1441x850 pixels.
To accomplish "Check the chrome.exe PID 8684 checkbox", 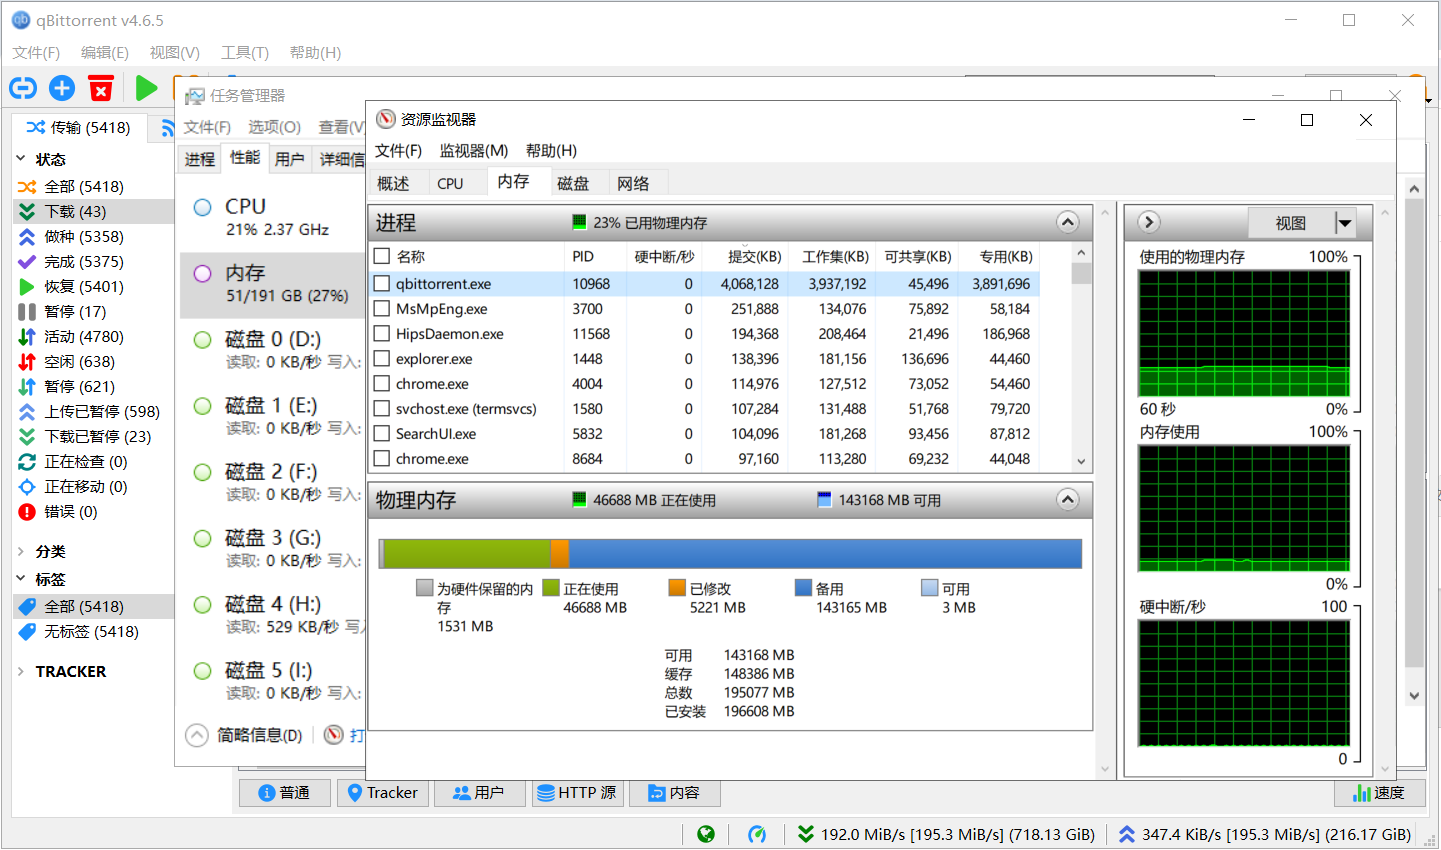I will tap(381, 458).
